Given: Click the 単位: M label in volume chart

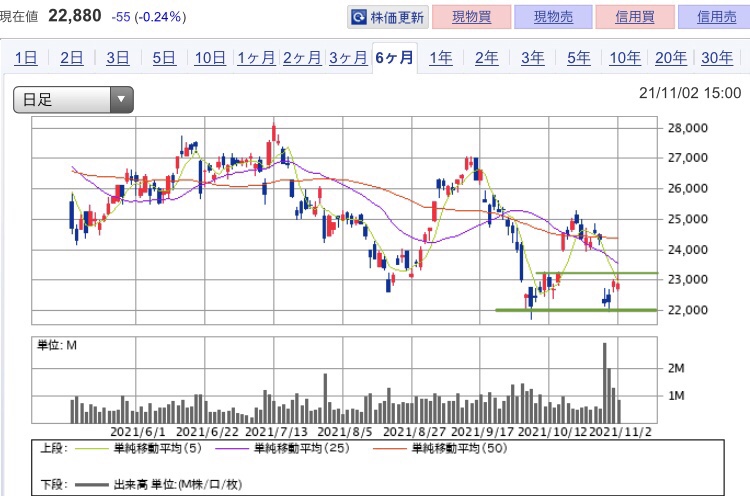Looking at the screenshot, I should click(x=57, y=345).
